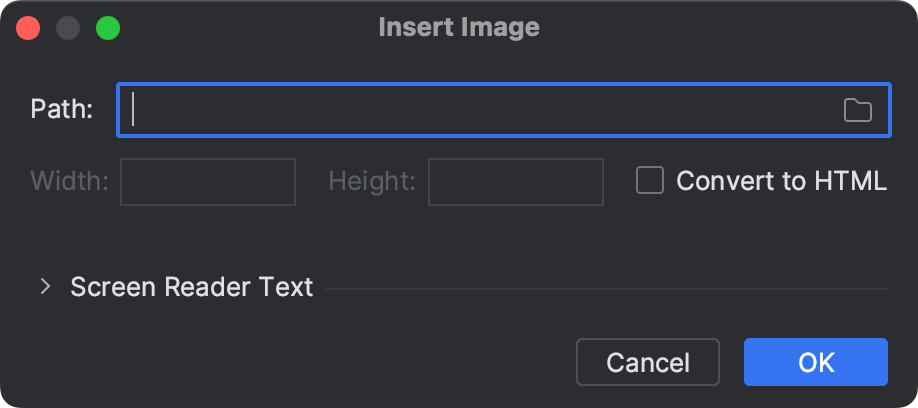Click the Height label
This screenshot has width=918, height=408.
coord(371,181)
